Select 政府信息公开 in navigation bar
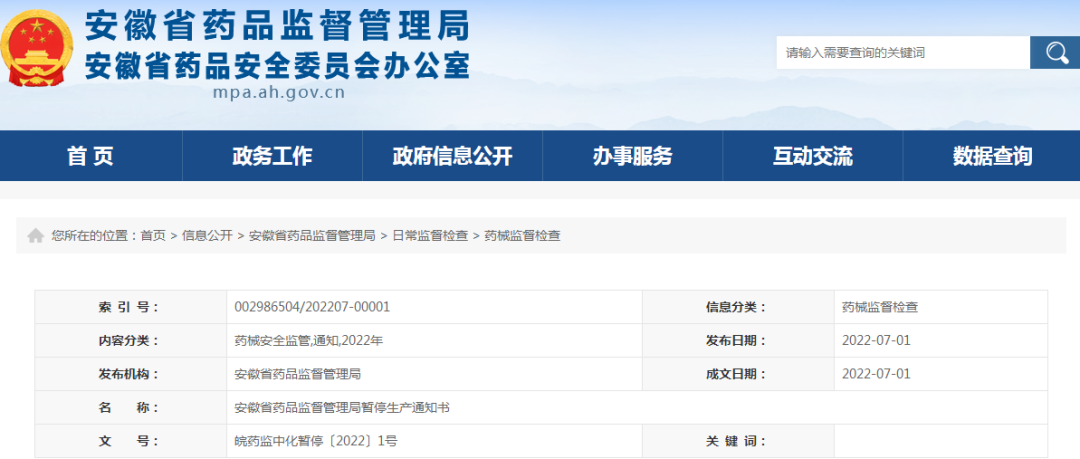 (x=452, y=156)
